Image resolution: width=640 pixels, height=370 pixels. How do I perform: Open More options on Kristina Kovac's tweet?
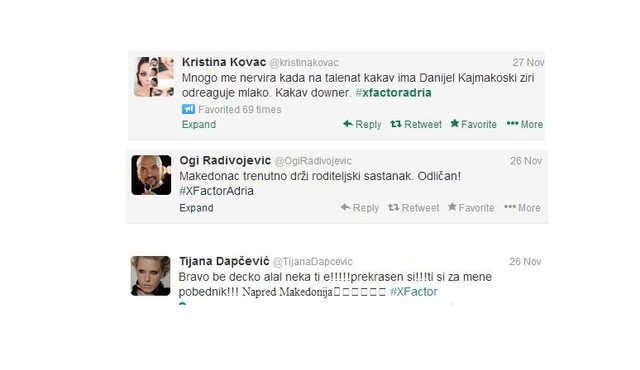[x=524, y=124]
